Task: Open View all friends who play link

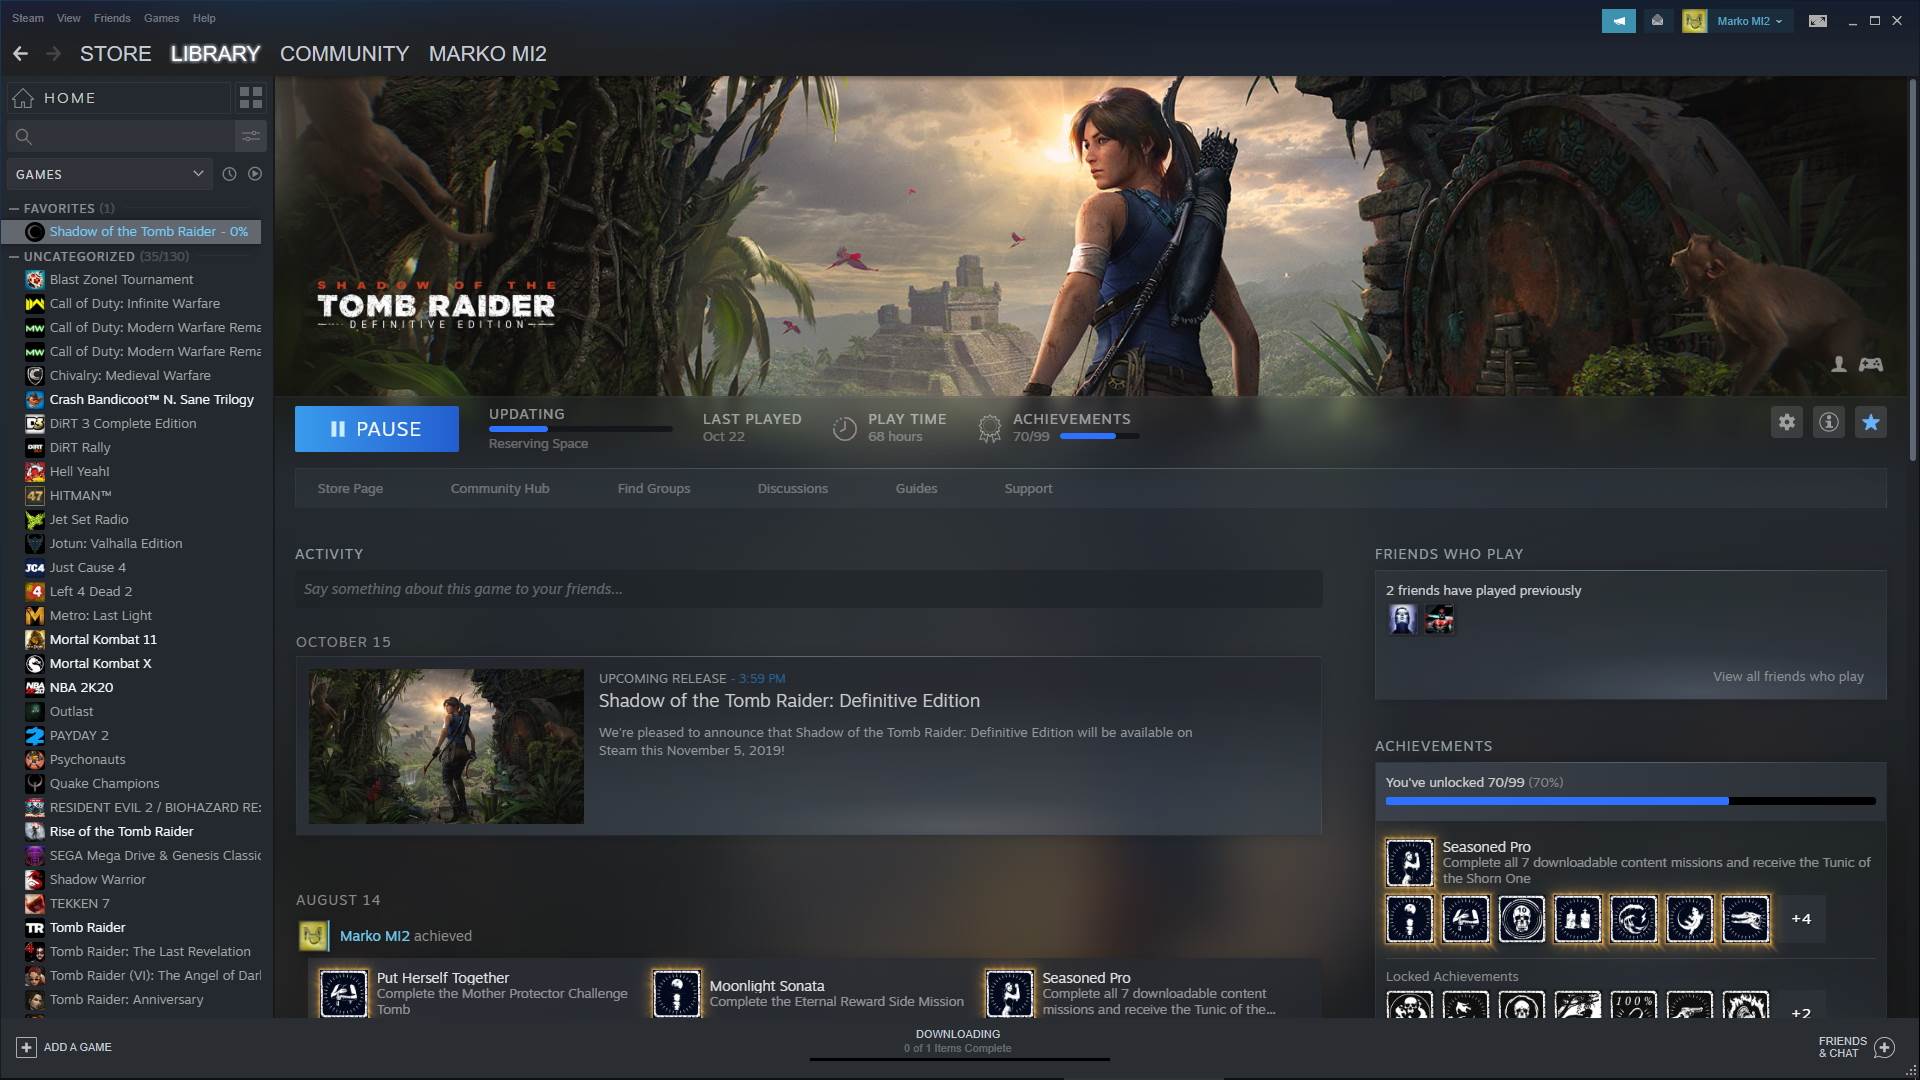Action: point(1788,676)
